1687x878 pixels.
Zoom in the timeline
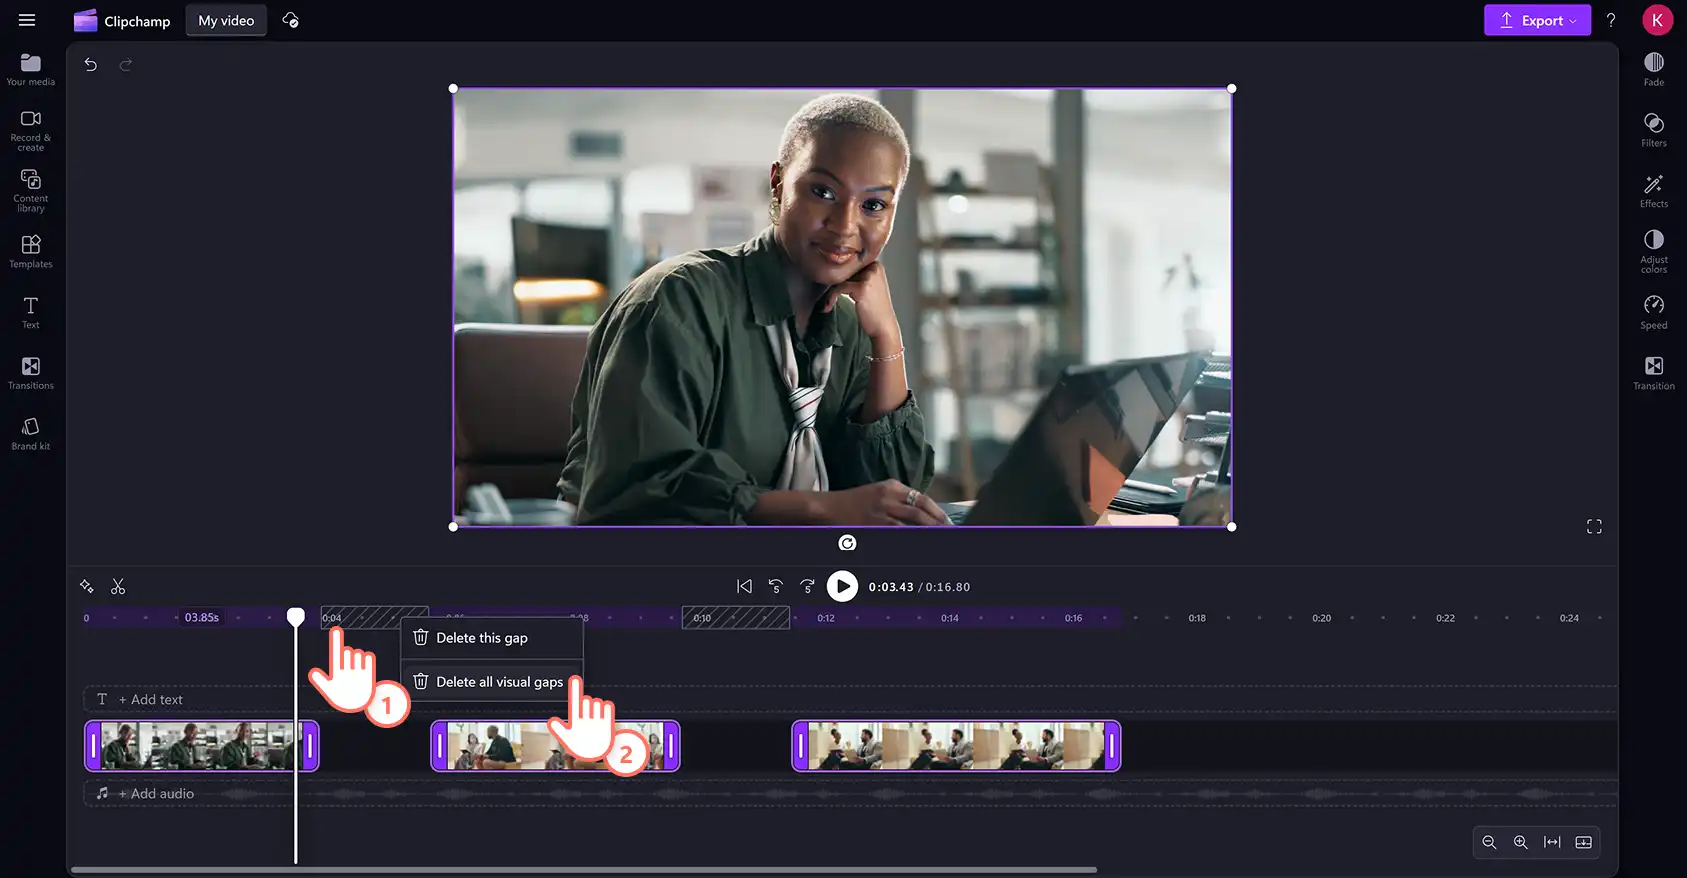pos(1520,843)
